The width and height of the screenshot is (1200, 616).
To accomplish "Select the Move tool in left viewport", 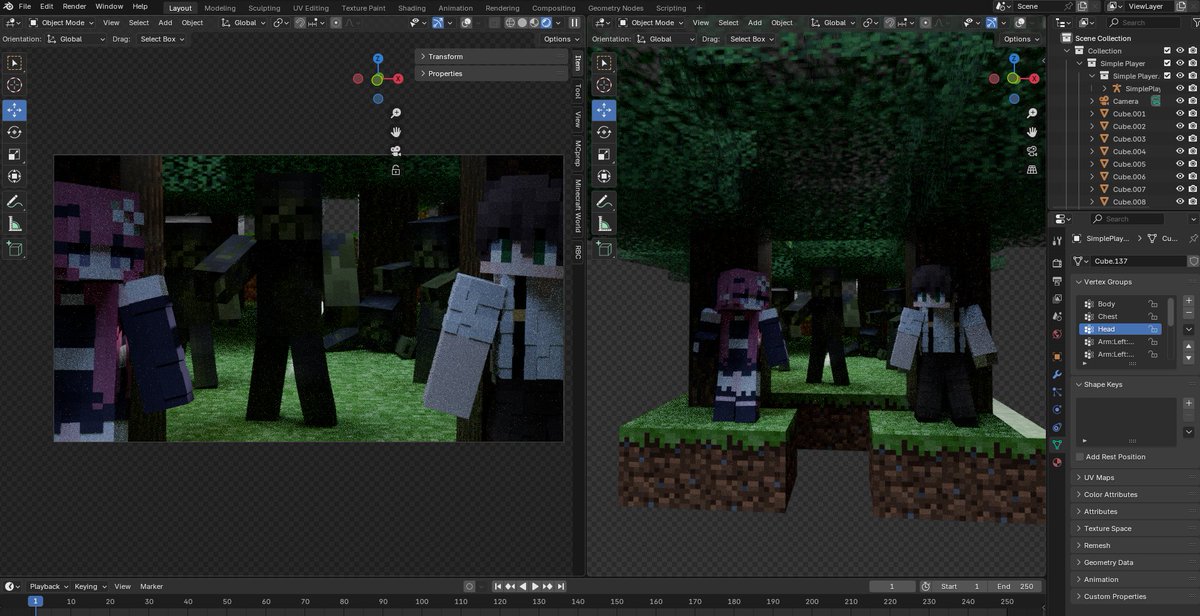I will (x=15, y=110).
